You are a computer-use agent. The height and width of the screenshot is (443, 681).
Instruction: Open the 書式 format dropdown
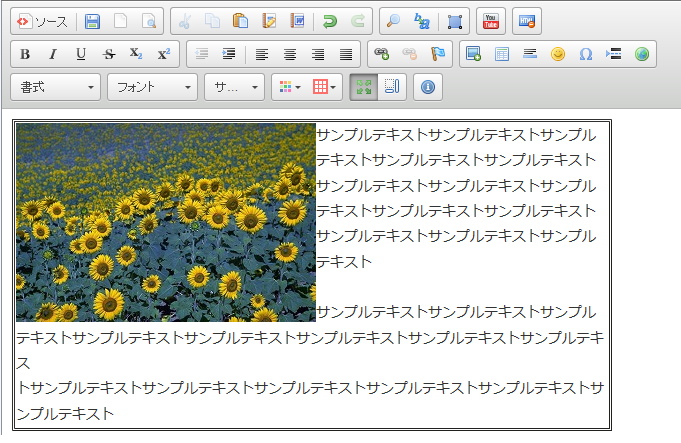(x=57, y=87)
